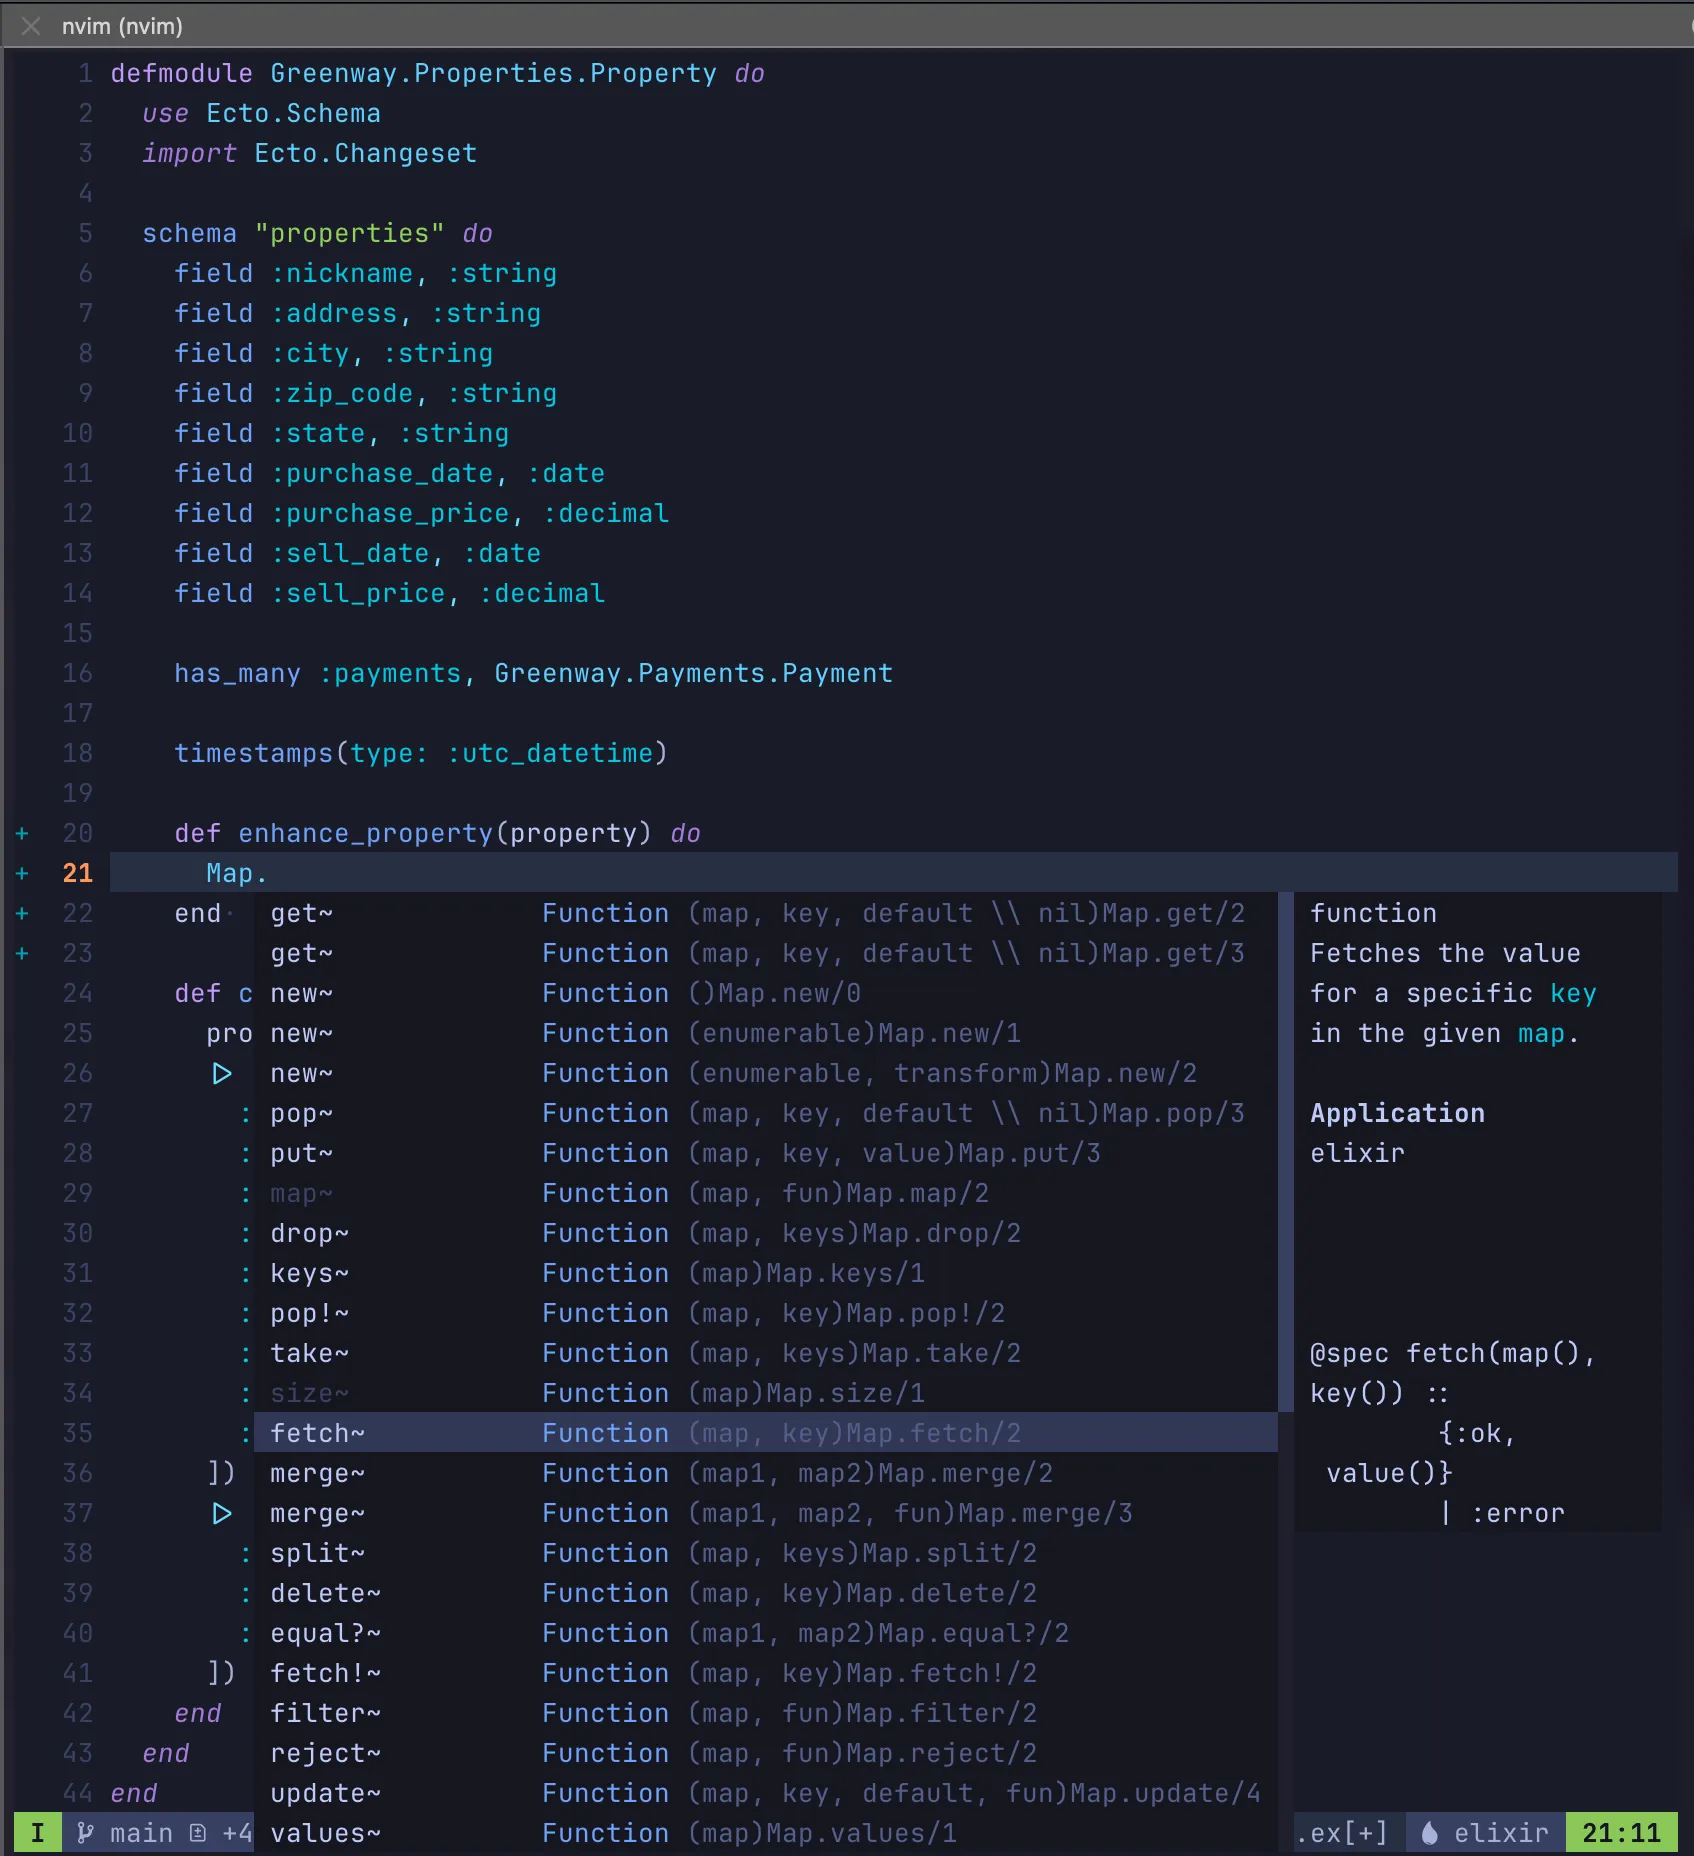Click the 21:11 cursor position indicator
Image resolution: width=1694 pixels, height=1856 pixels.
point(1621,1833)
